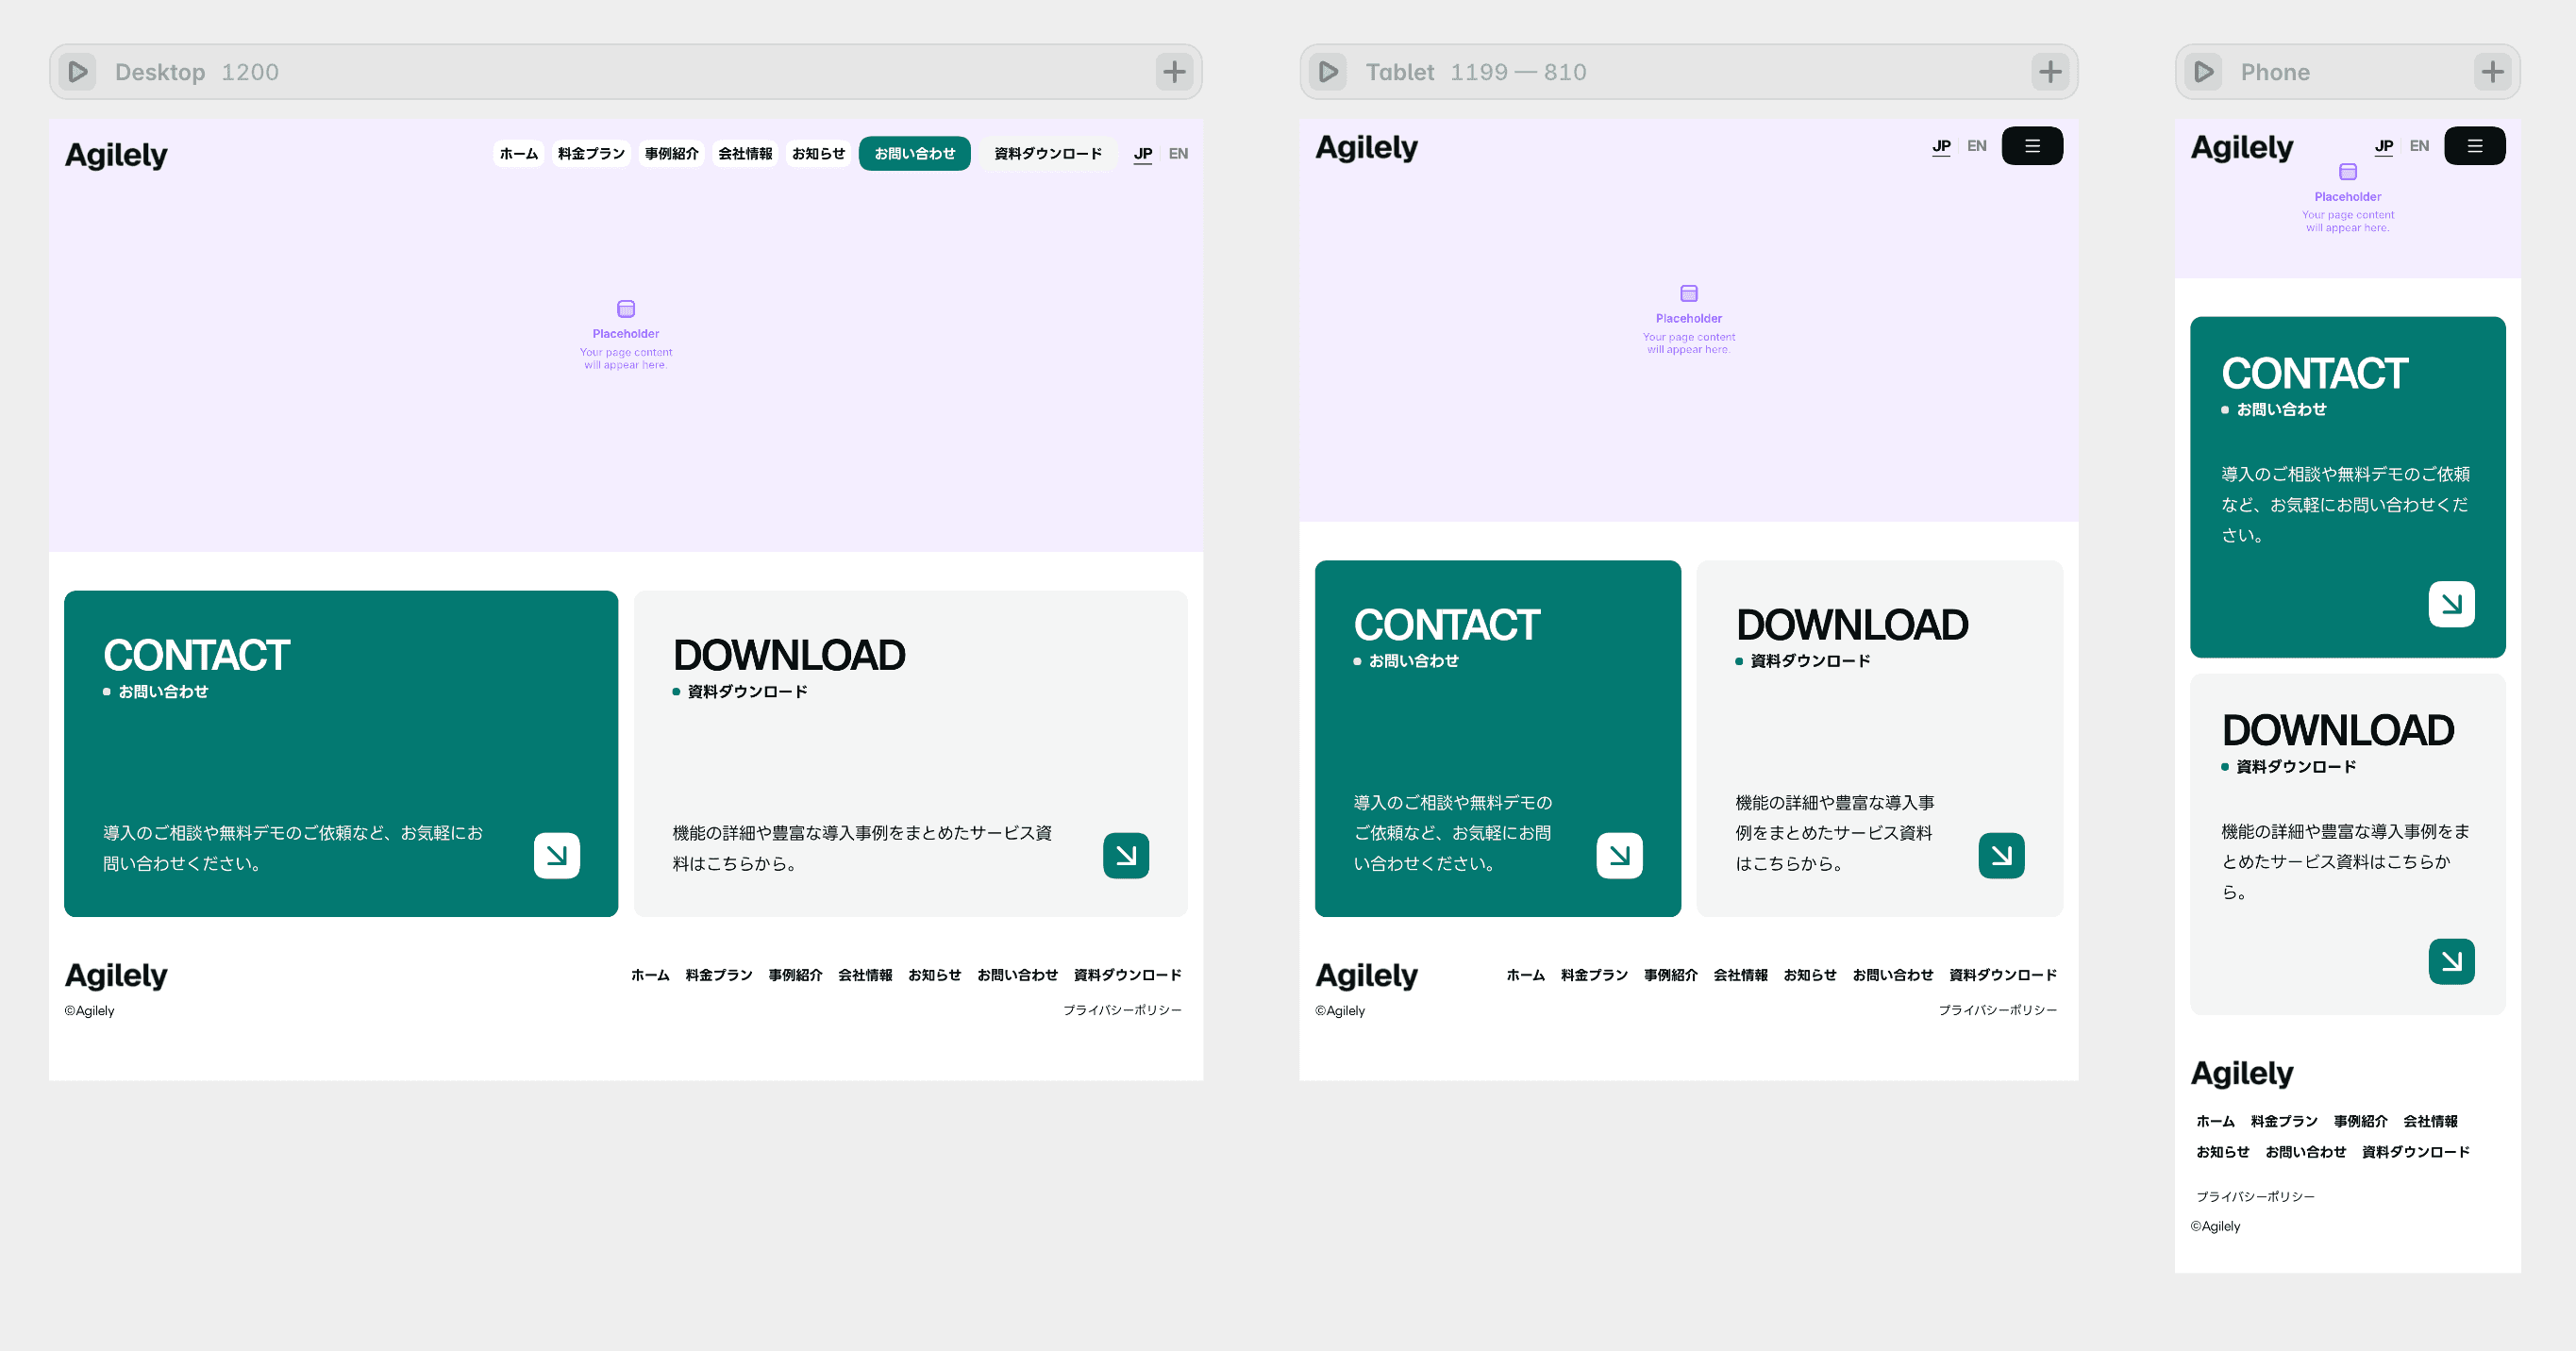Click Agilely logo in Phone header
The width and height of the screenshot is (2576, 1351).
[x=2241, y=148]
